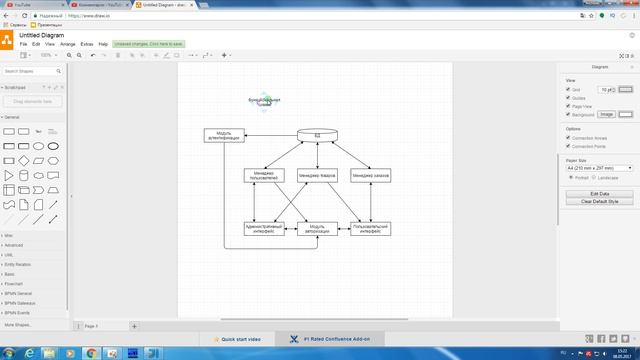This screenshot has height=360, width=640.
Task: Toggle the Background checkbox
Action: point(568,114)
